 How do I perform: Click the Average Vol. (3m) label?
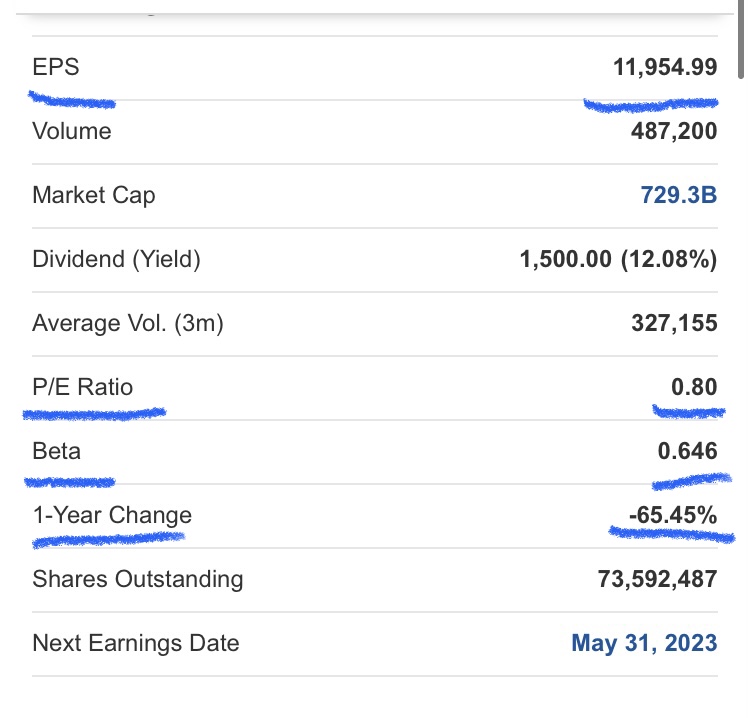[128, 323]
